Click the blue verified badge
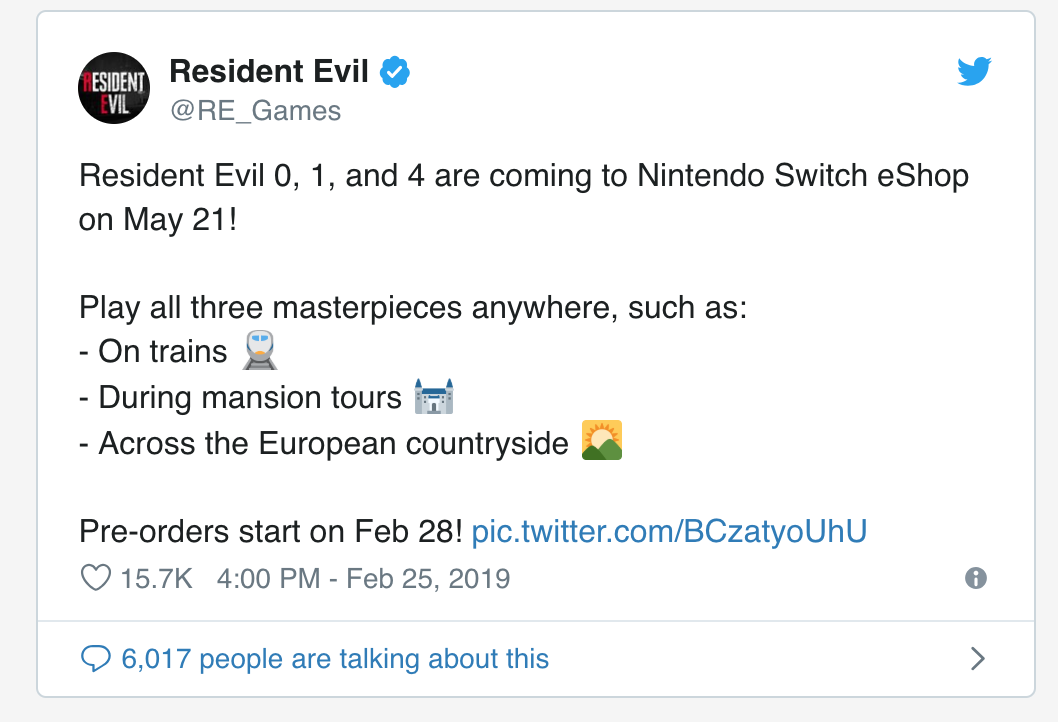This screenshot has width=1058, height=722. tap(395, 72)
